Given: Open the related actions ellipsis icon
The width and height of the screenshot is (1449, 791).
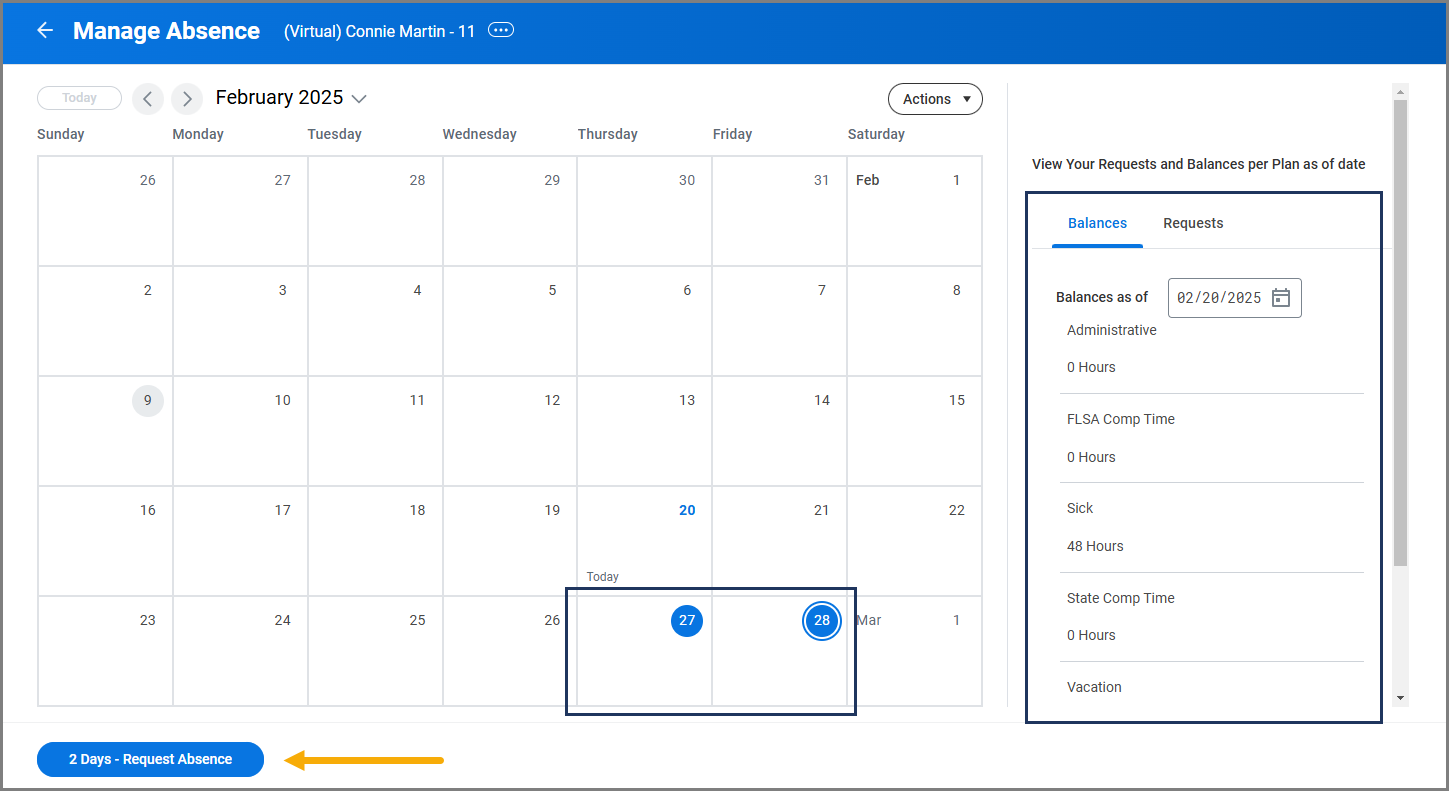Looking at the screenshot, I should point(501,30).
